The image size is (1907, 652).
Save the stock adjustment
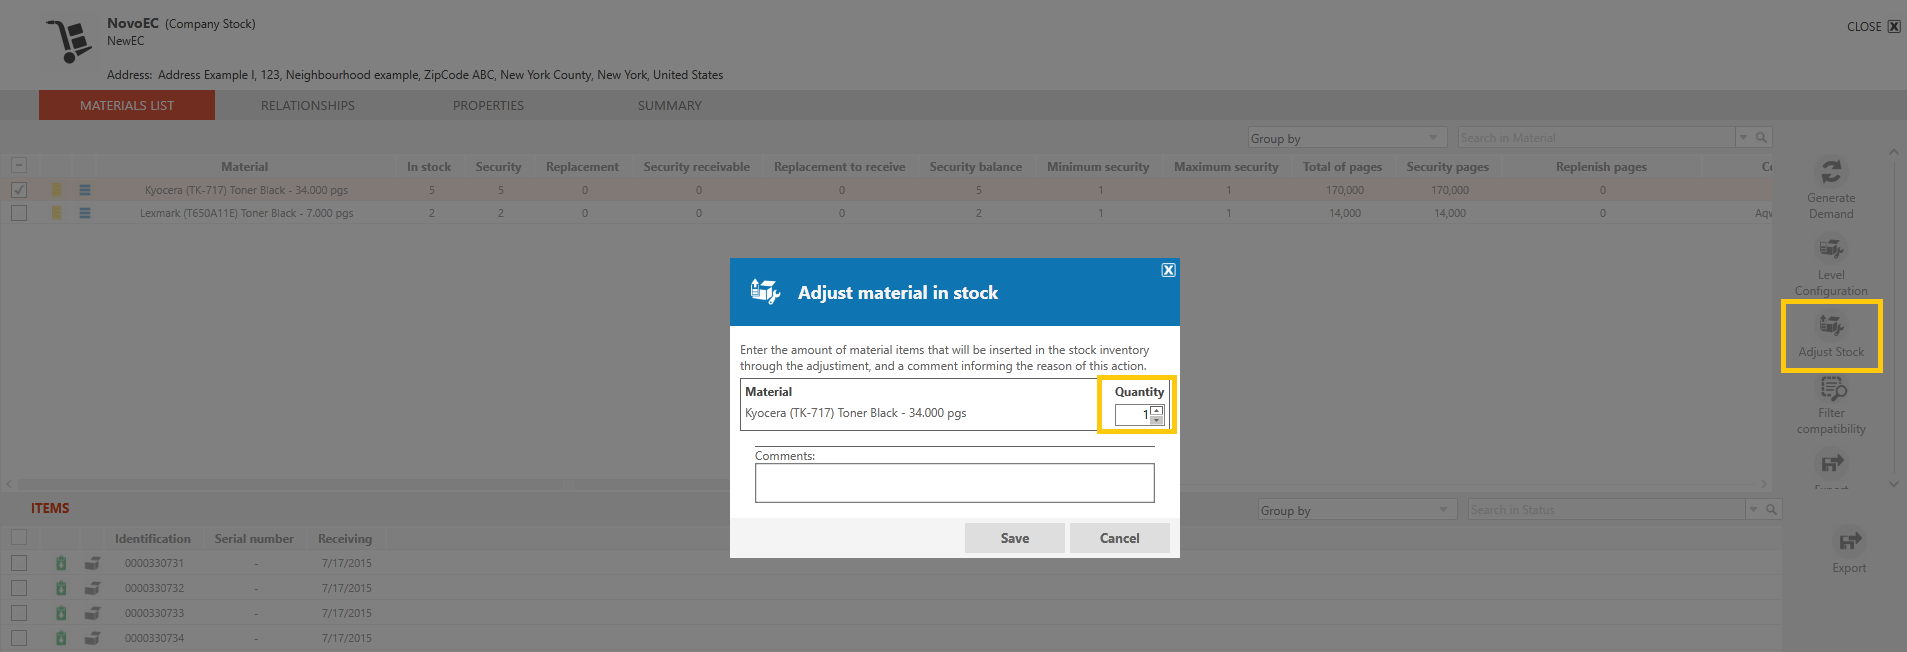(x=1015, y=538)
